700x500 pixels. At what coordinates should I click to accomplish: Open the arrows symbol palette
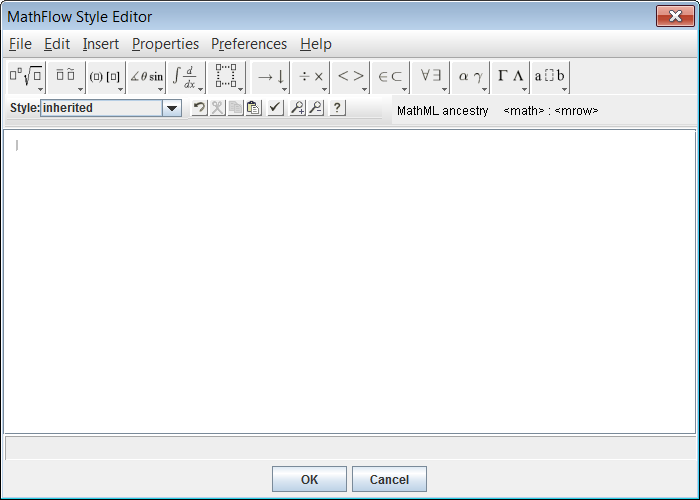tap(270, 76)
